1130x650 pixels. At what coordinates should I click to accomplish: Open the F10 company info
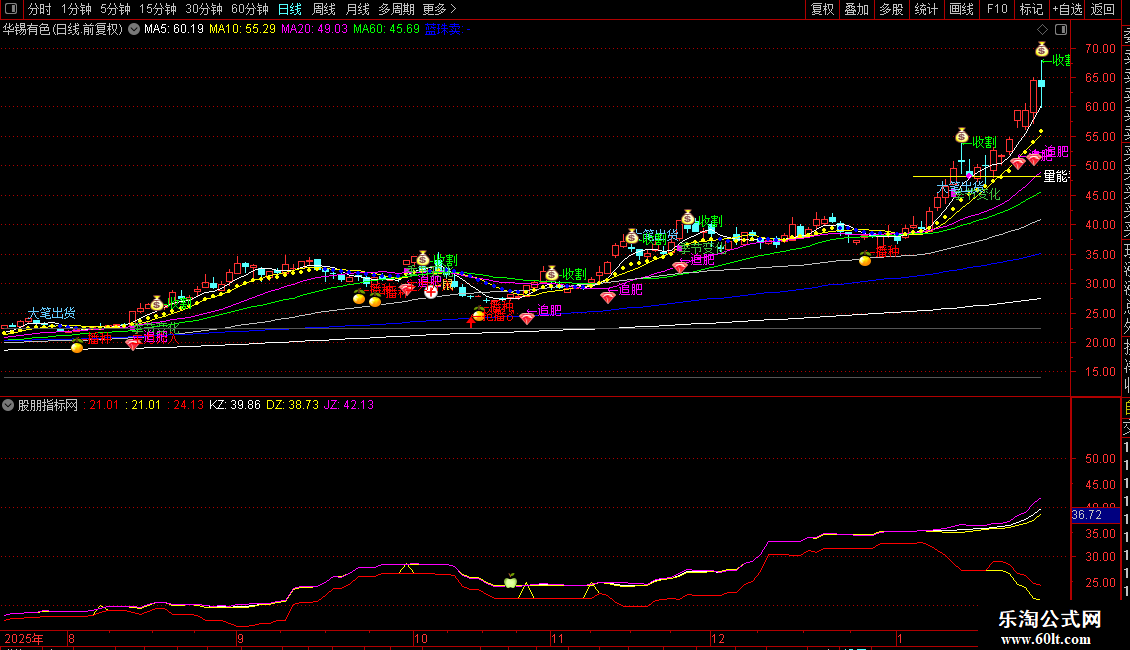click(997, 9)
